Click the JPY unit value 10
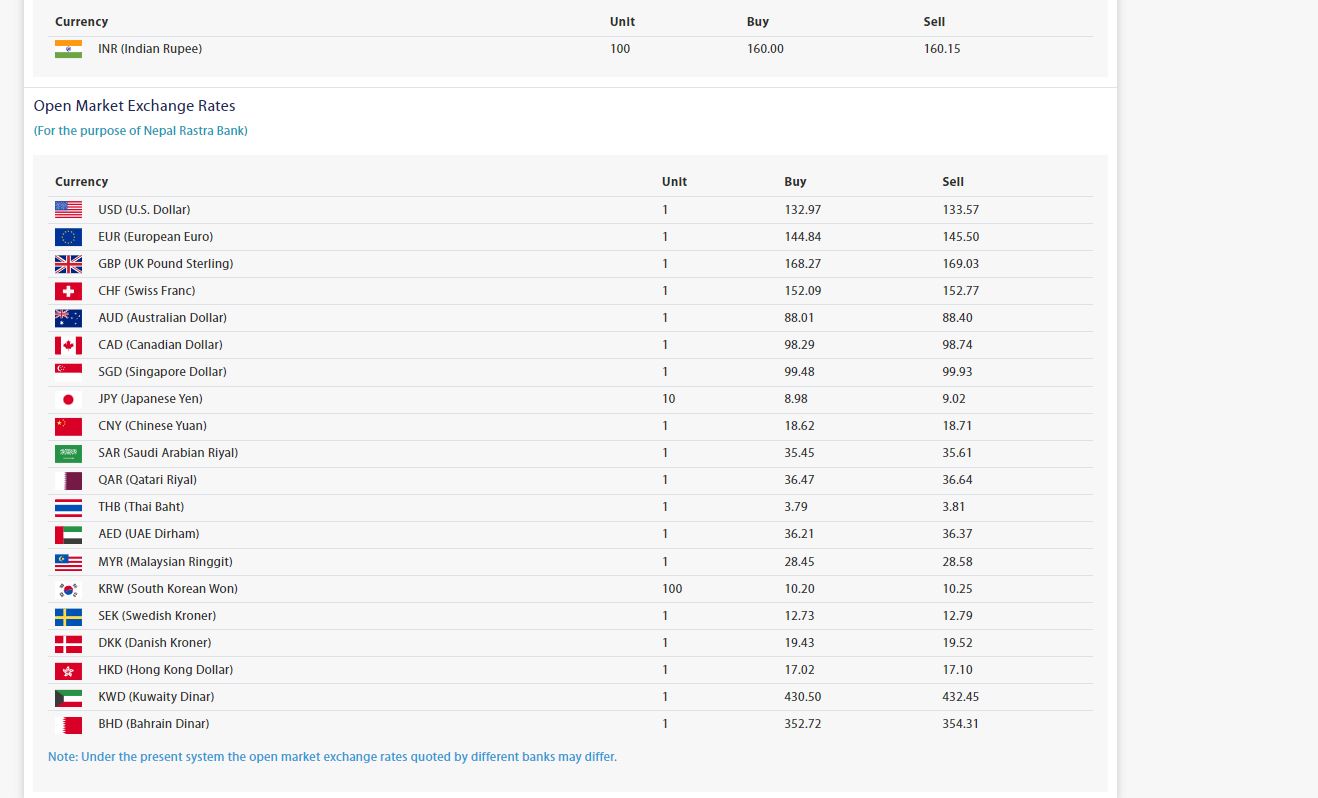The image size is (1318, 798). coord(668,399)
